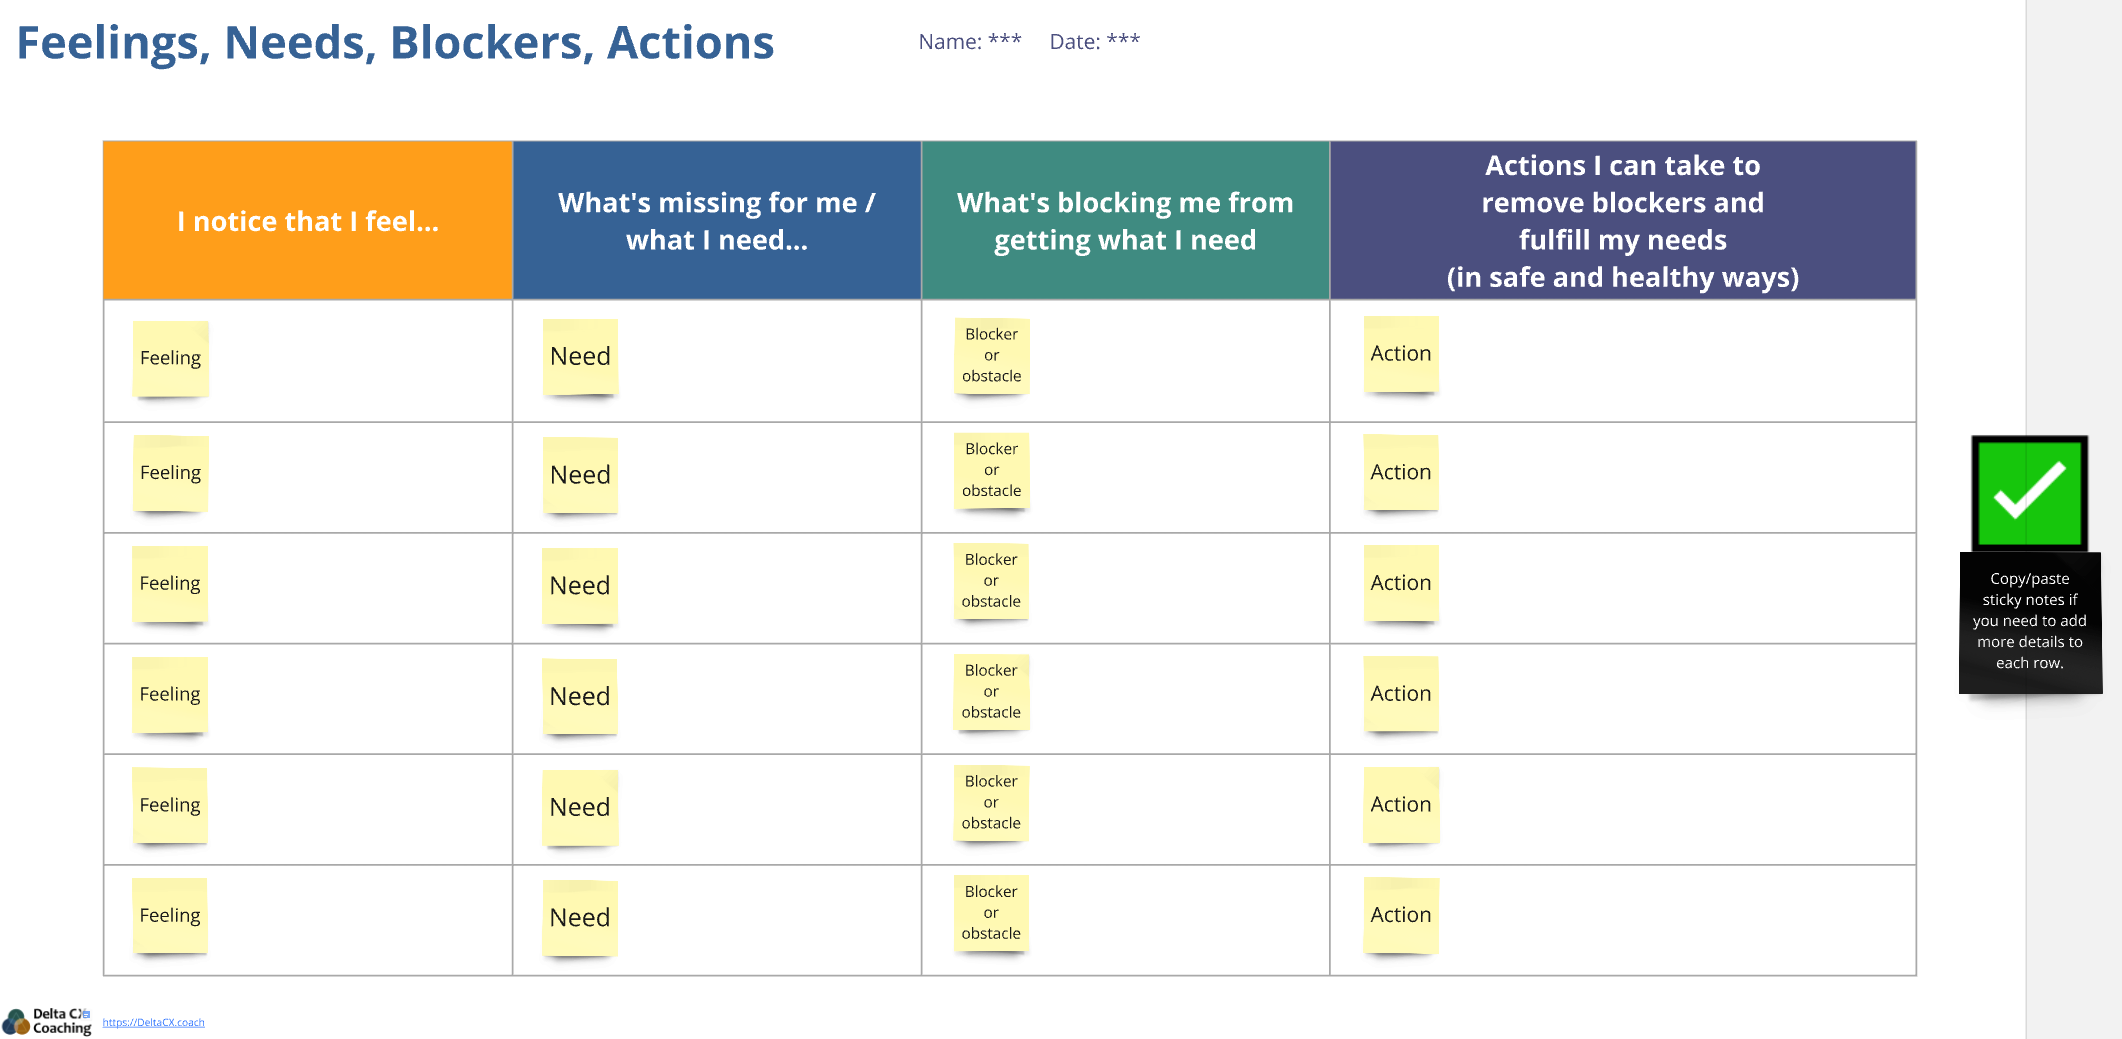The width and height of the screenshot is (2122, 1039).
Task: Select the last row Action sticky note
Action: click(1401, 915)
